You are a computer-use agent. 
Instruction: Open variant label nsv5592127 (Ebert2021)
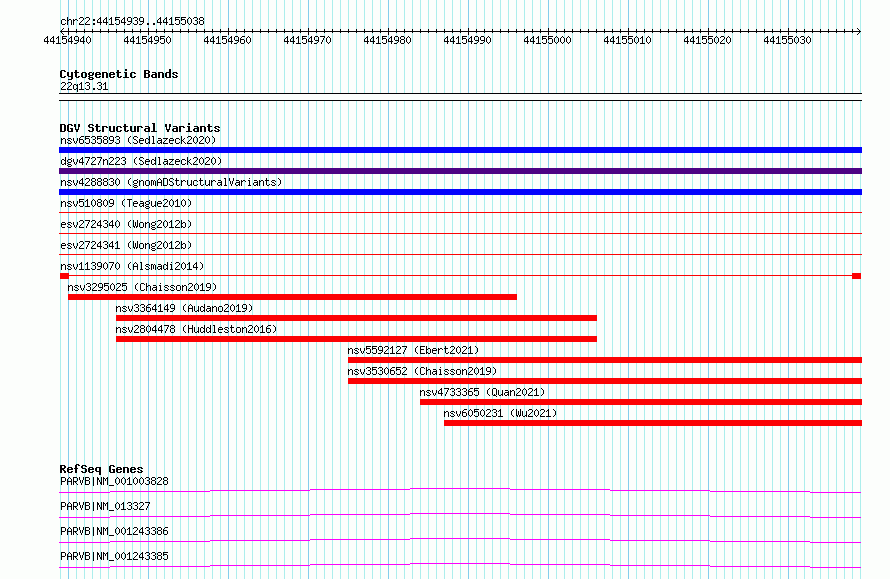(x=413, y=350)
